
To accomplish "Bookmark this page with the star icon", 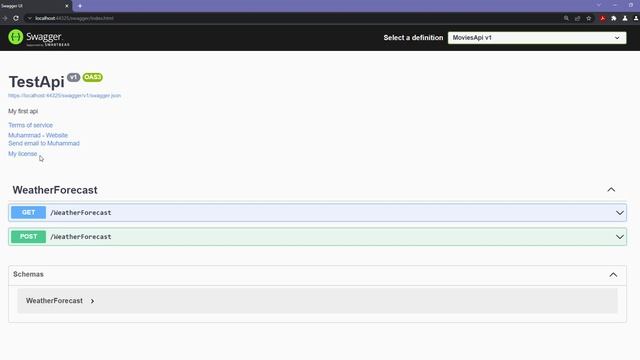I will coord(589,18).
